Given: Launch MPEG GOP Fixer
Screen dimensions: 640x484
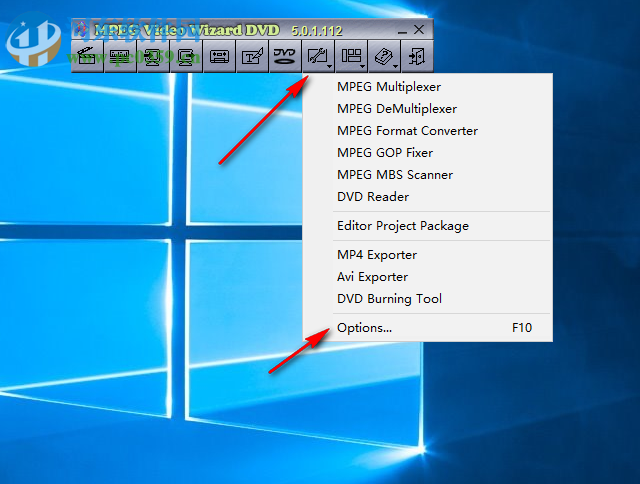Looking at the screenshot, I should [427, 153].
